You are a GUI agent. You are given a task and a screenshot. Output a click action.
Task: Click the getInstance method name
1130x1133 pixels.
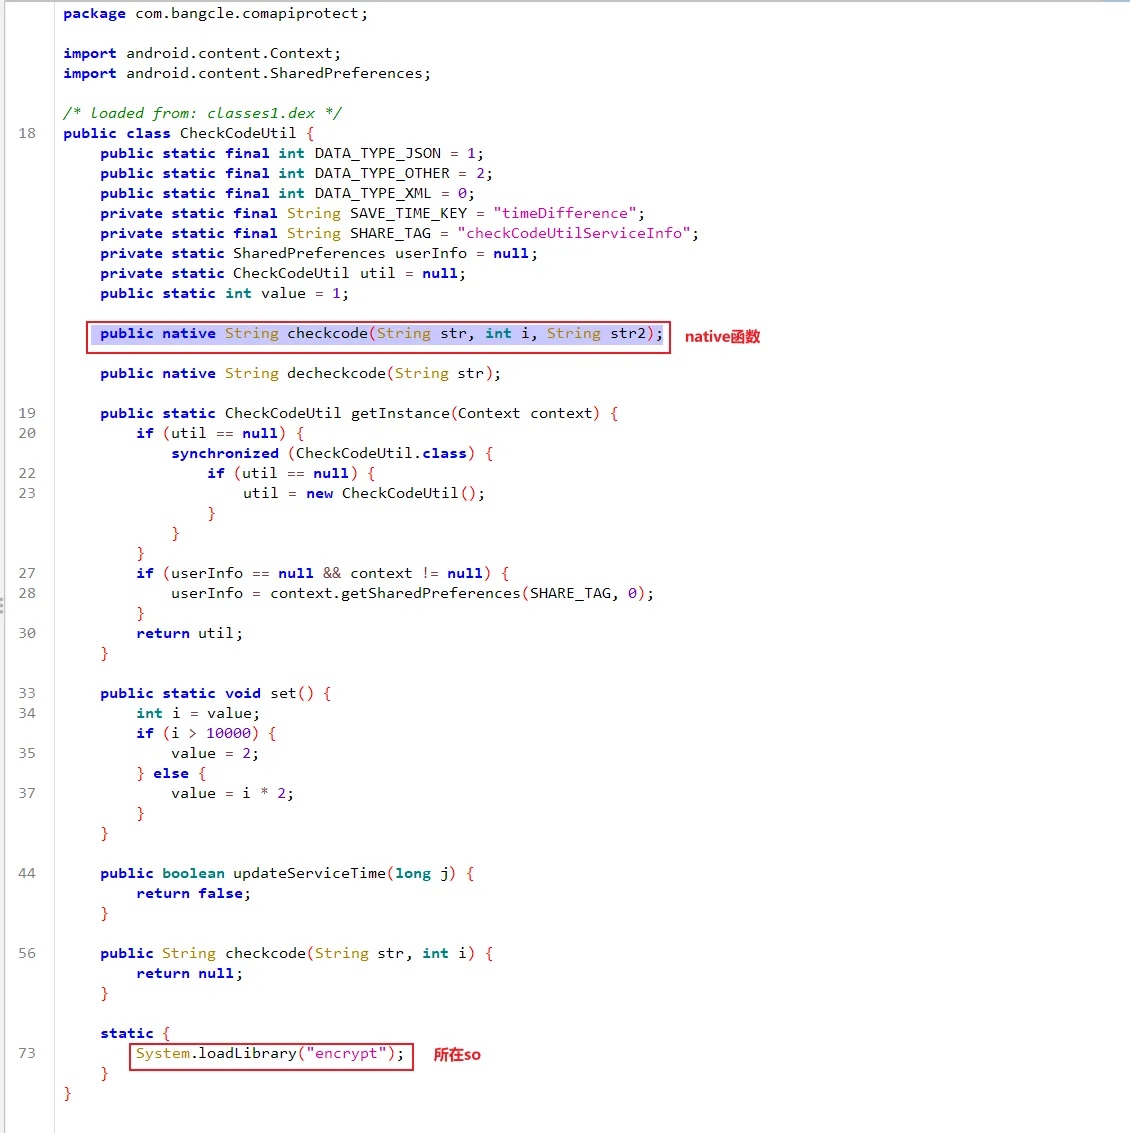(x=400, y=414)
